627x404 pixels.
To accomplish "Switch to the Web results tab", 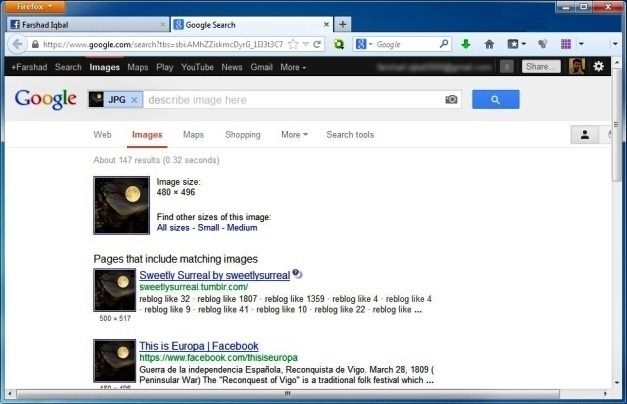I will [102, 135].
